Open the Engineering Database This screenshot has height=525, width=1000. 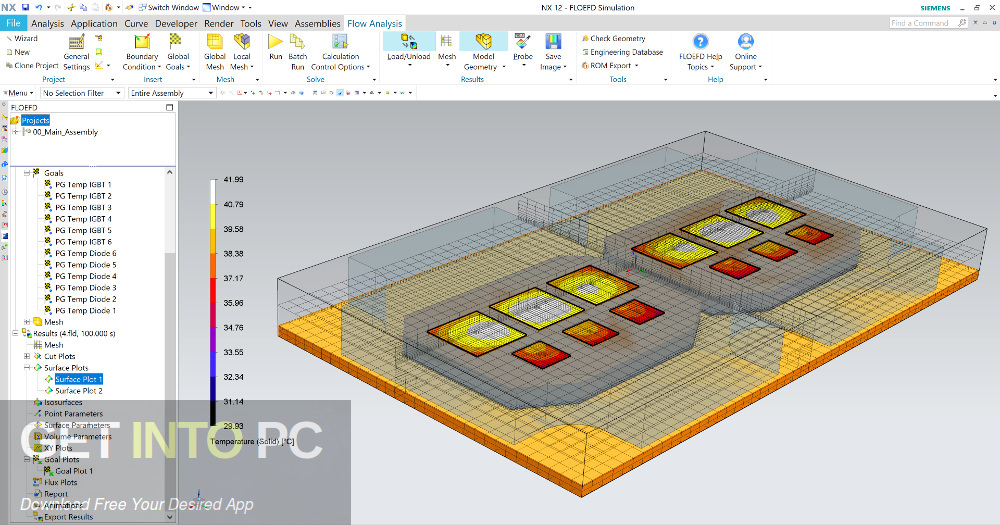tap(622, 52)
